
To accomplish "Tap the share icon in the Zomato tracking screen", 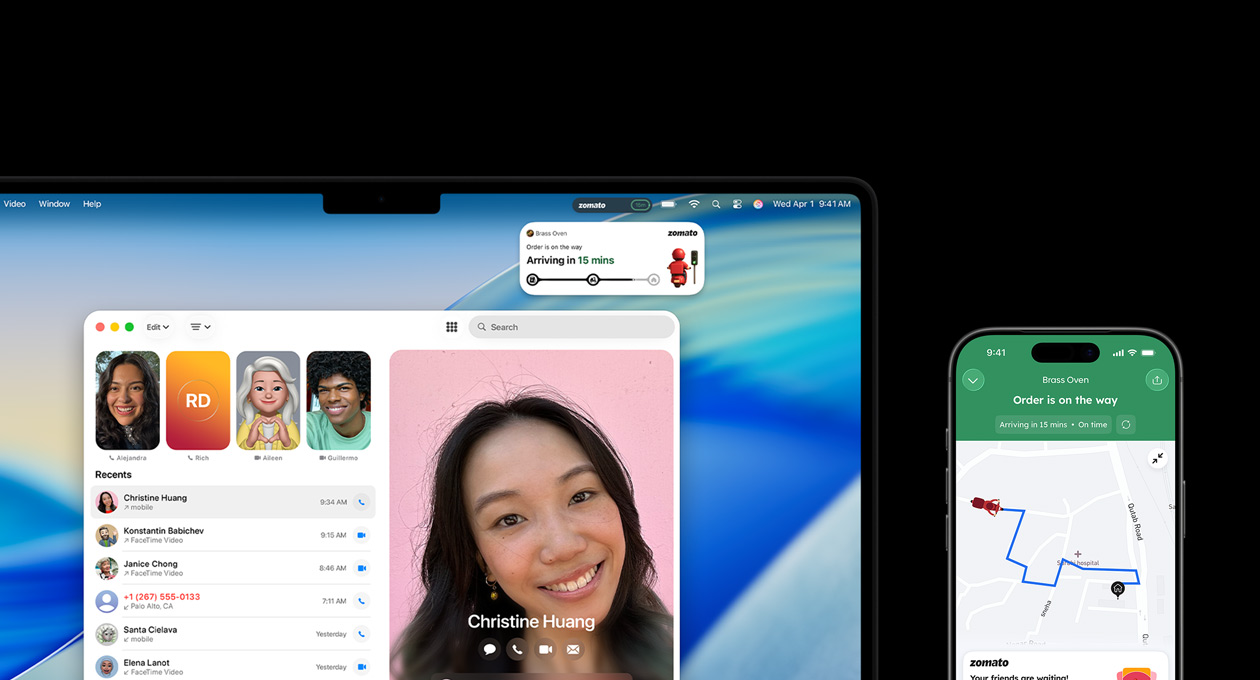I will 1157,380.
